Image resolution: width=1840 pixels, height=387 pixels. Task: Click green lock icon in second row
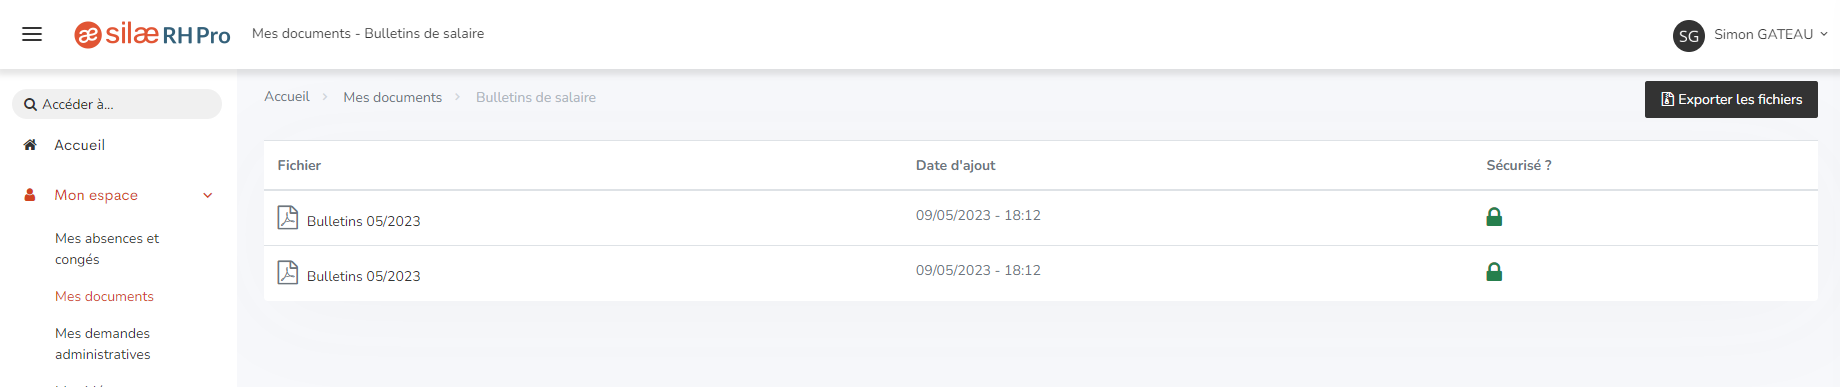[1494, 271]
